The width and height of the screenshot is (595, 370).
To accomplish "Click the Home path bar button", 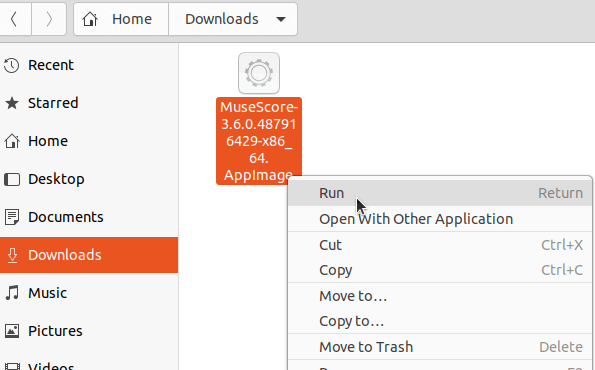I will pos(121,19).
